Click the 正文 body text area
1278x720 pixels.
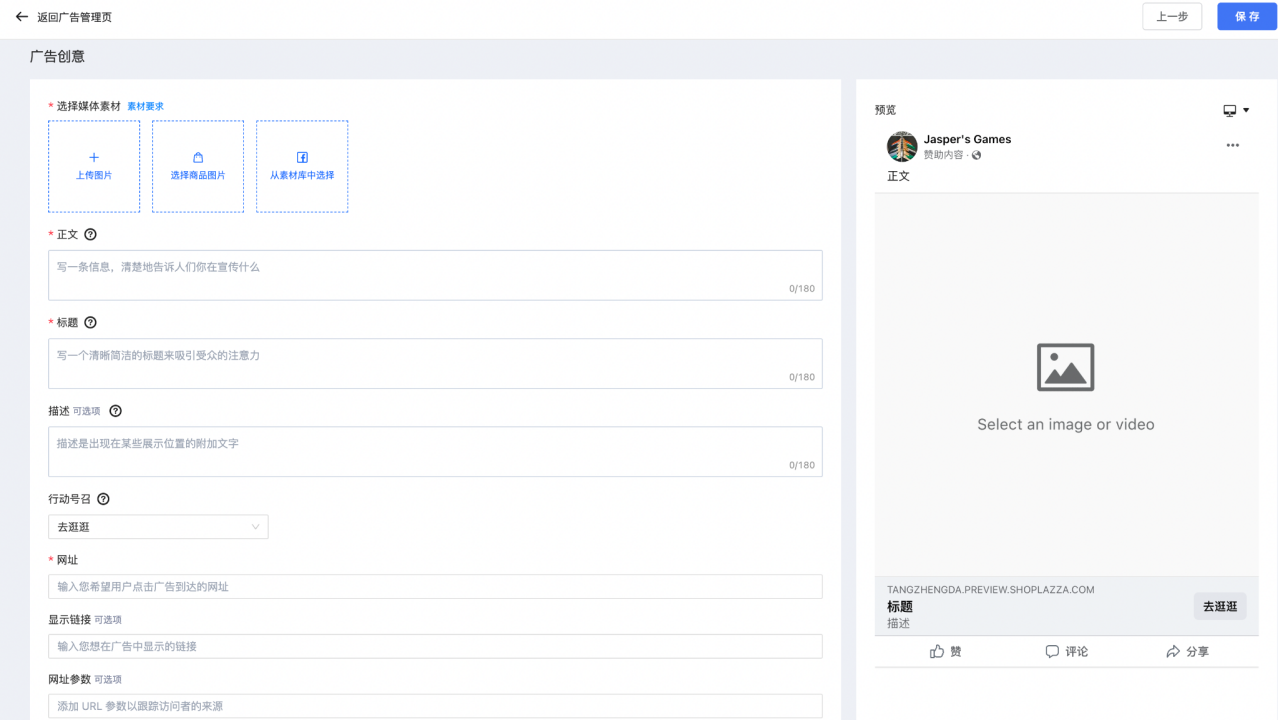click(x=435, y=275)
